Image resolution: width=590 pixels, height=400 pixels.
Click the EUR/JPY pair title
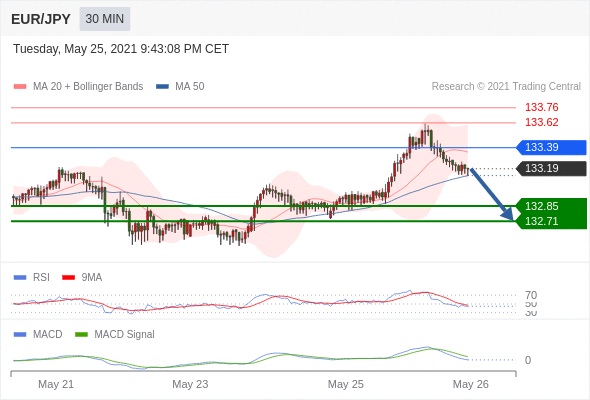(x=41, y=19)
